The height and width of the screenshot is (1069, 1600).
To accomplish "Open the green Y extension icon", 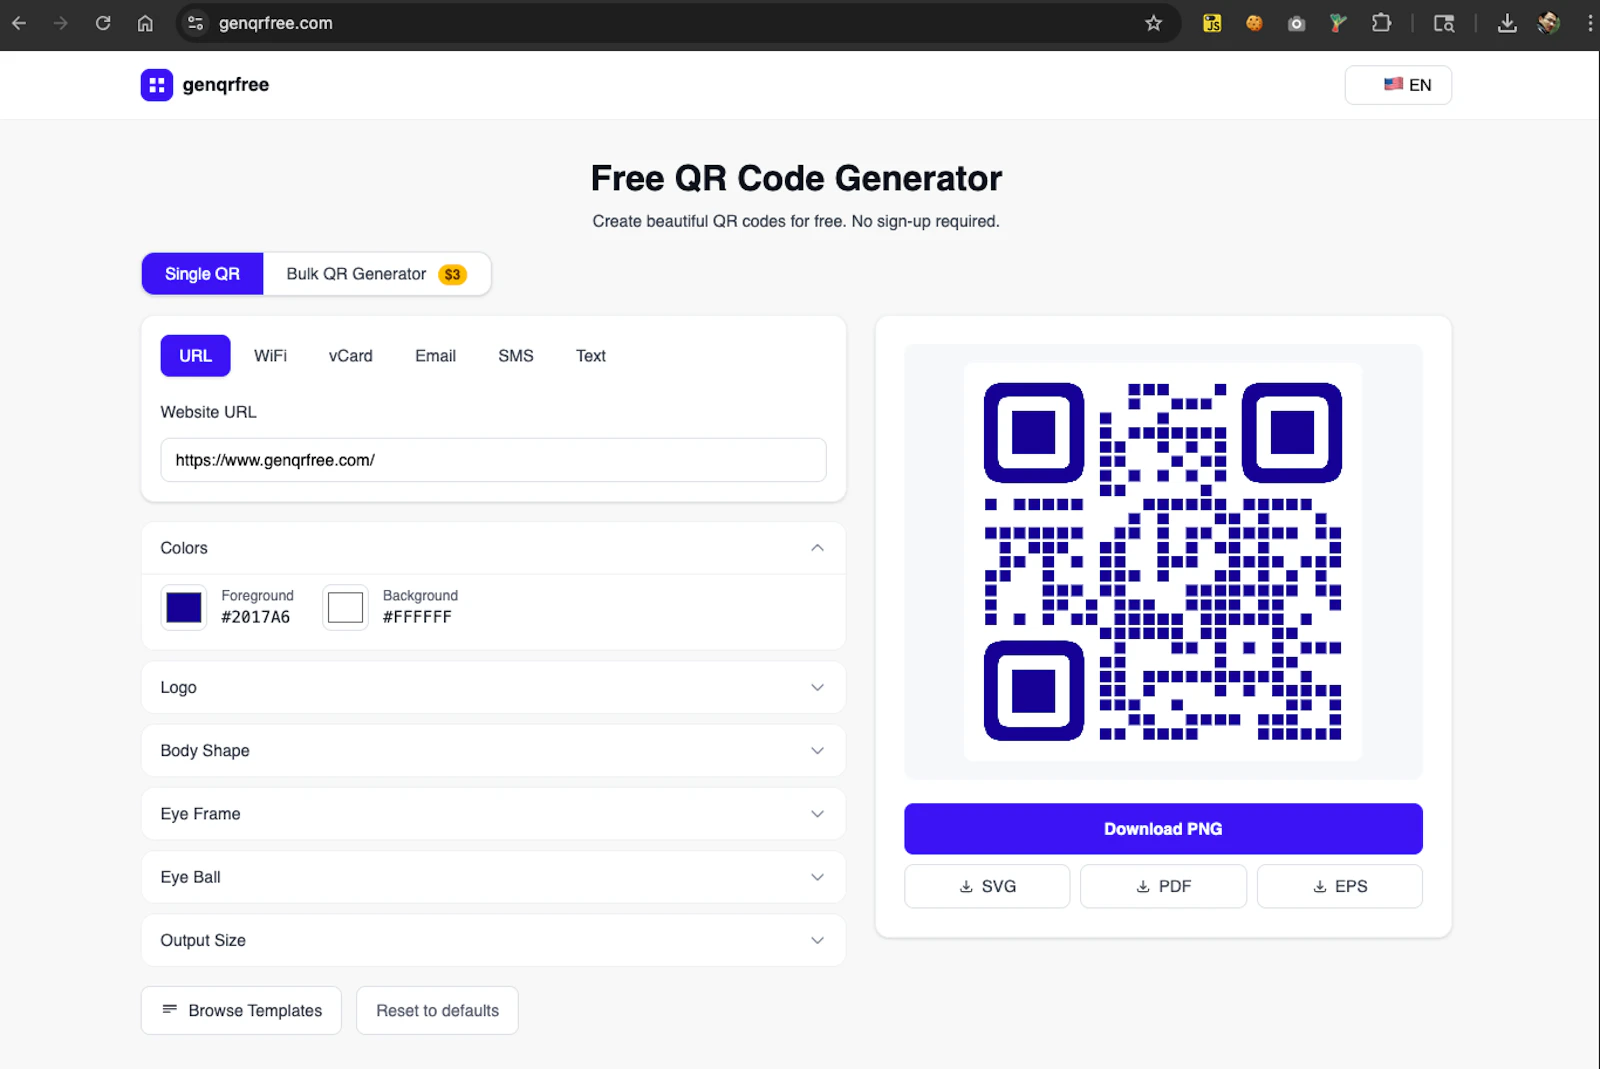I will coord(1338,23).
